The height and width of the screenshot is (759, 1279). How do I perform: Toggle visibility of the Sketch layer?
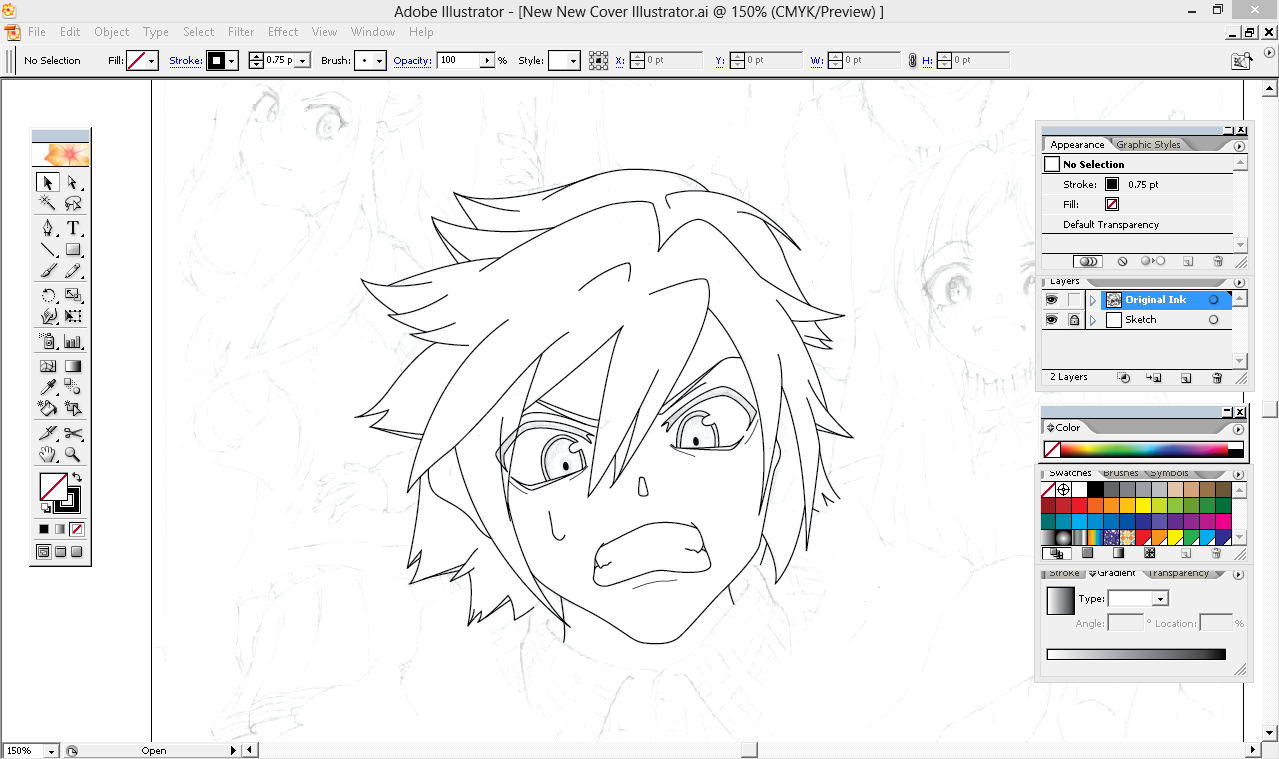[1052, 320]
